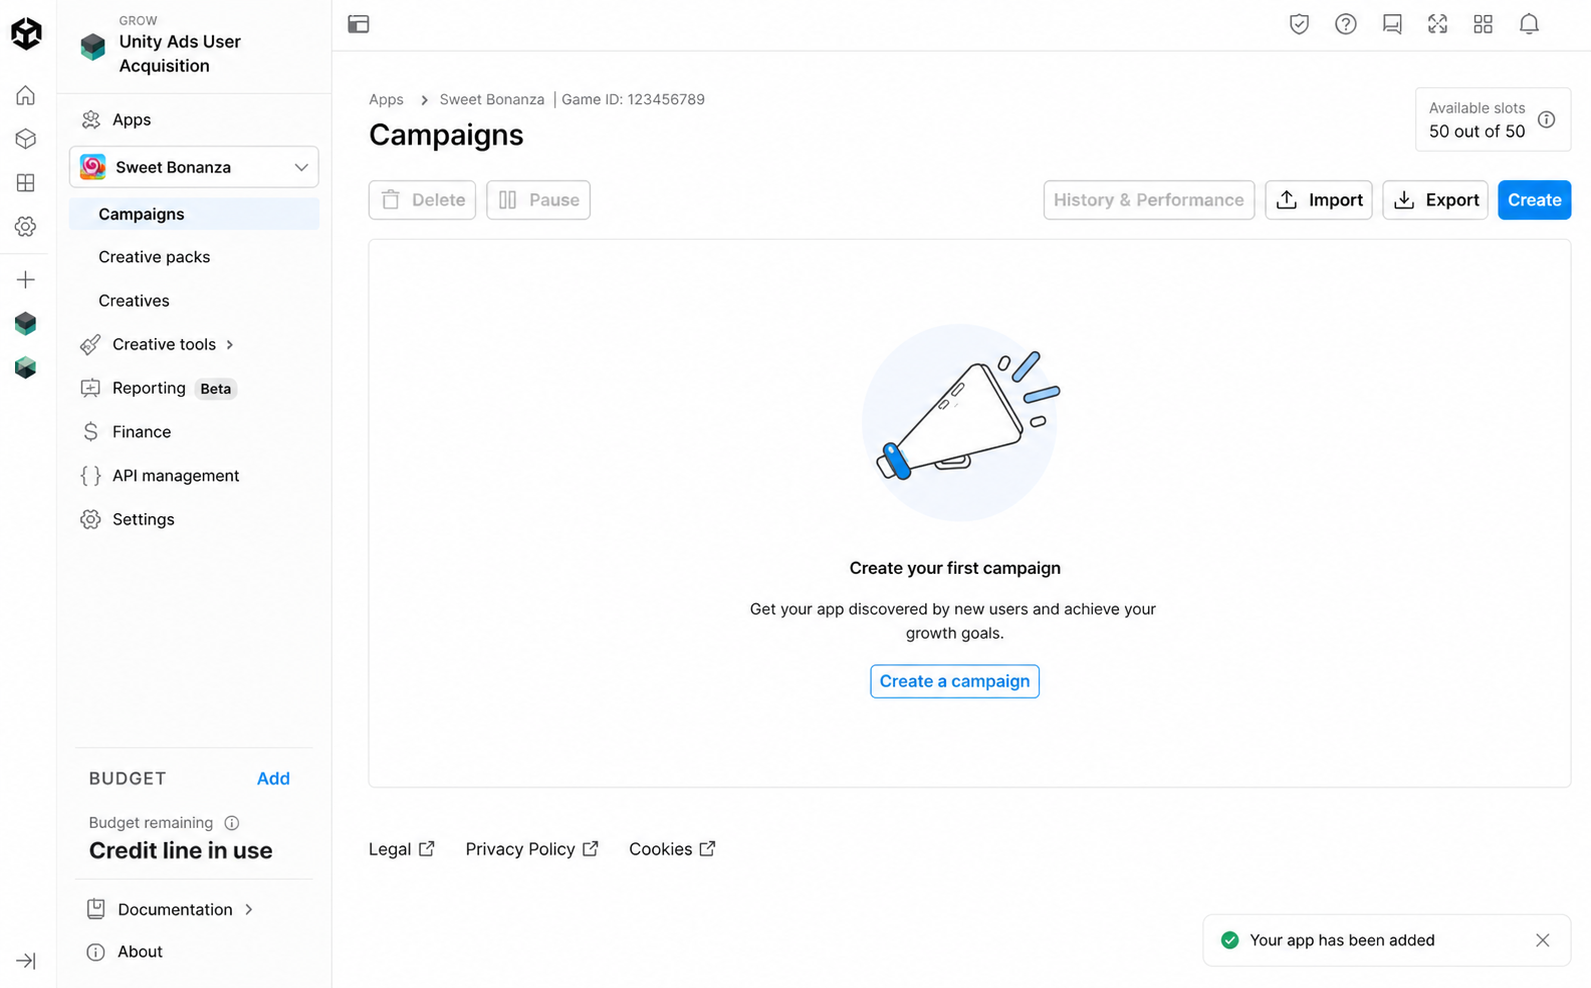Click the Export button
The height and width of the screenshot is (988, 1591).
pos(1435,200)
